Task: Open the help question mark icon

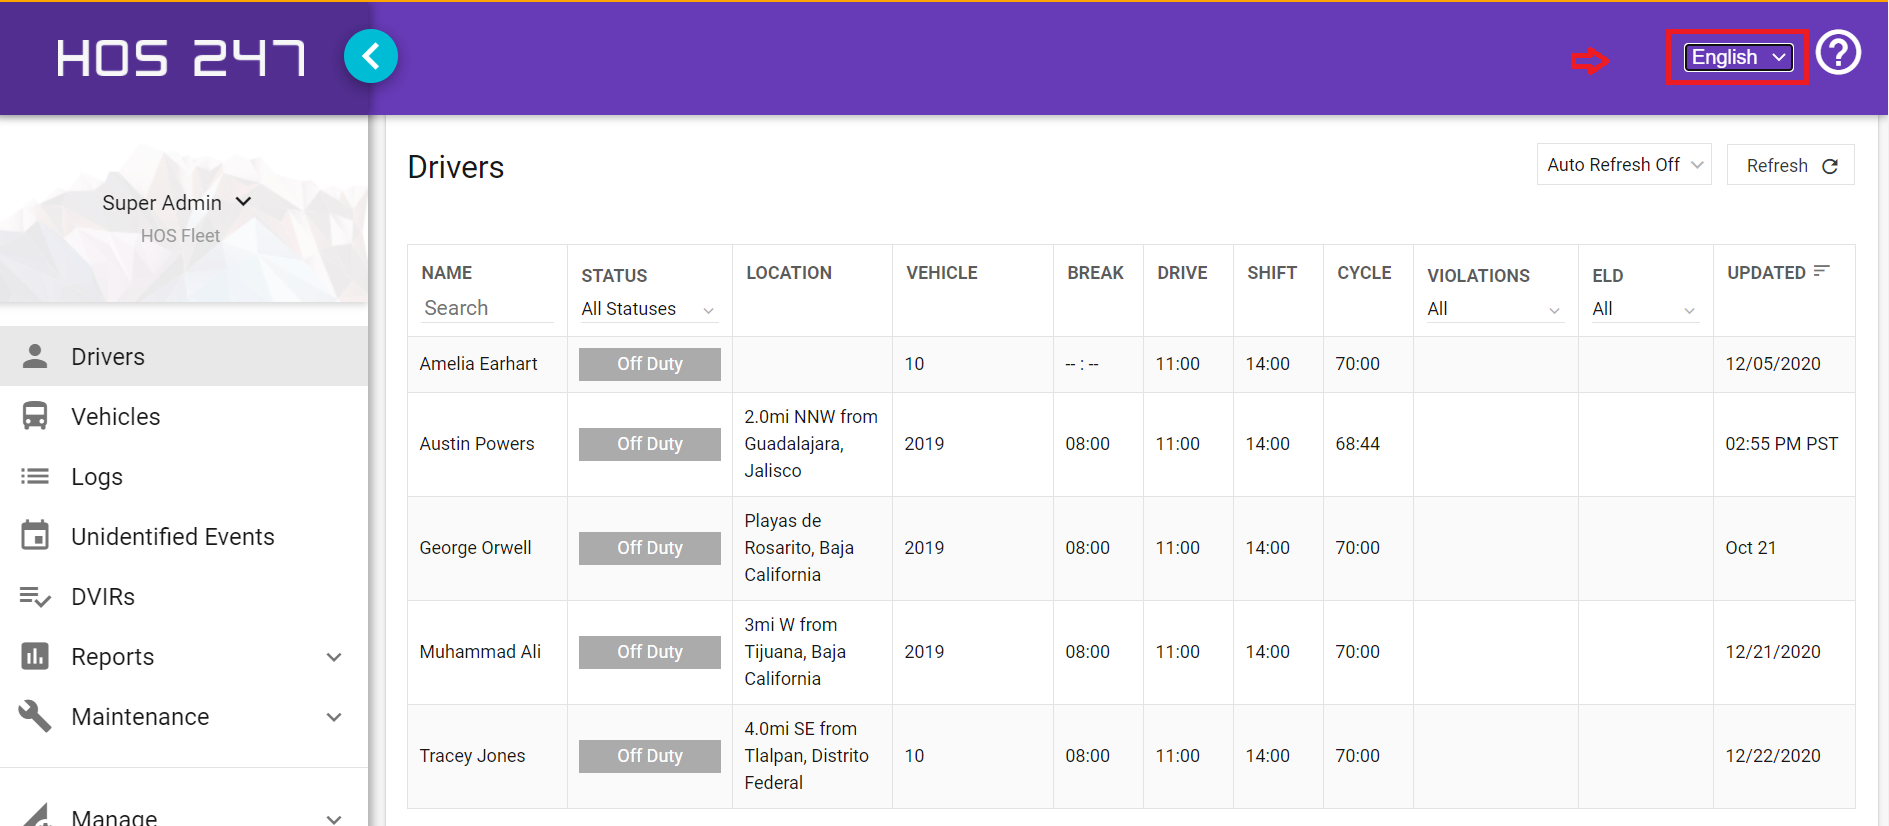Action: coord(1838,53)
